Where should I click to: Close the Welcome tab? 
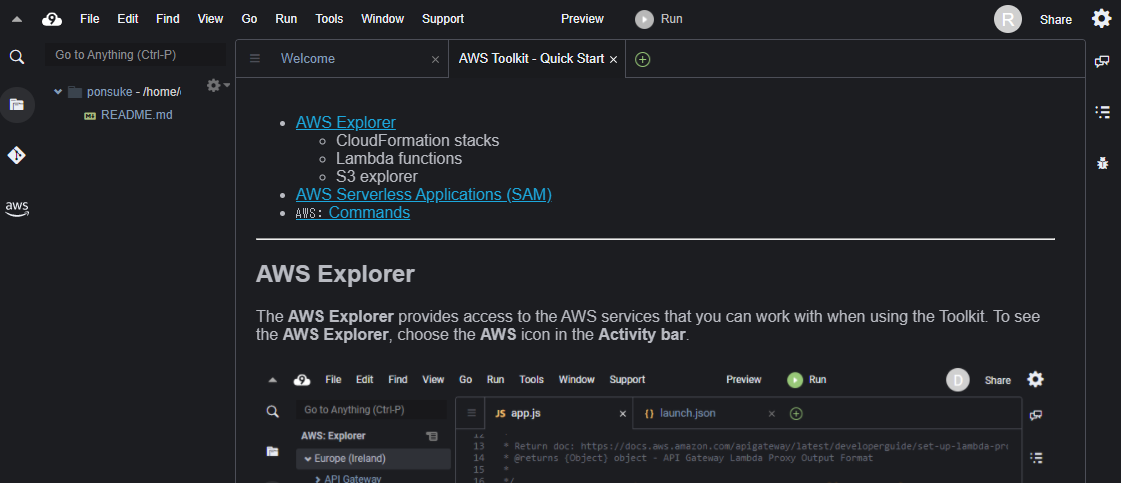(435, 59)
